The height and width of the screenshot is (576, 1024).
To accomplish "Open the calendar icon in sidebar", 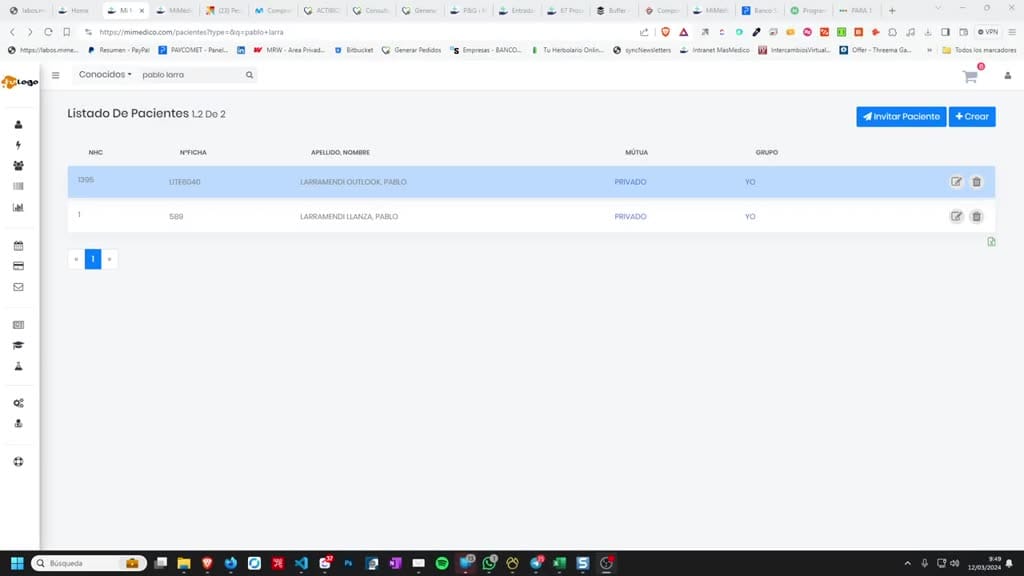I will click(x=18, y=246).
